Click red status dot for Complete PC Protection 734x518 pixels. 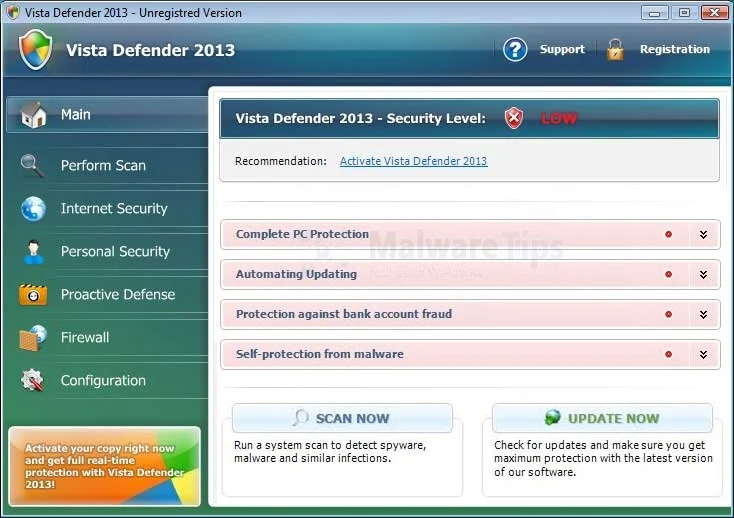pyautogui.click(x=668, y=234)
